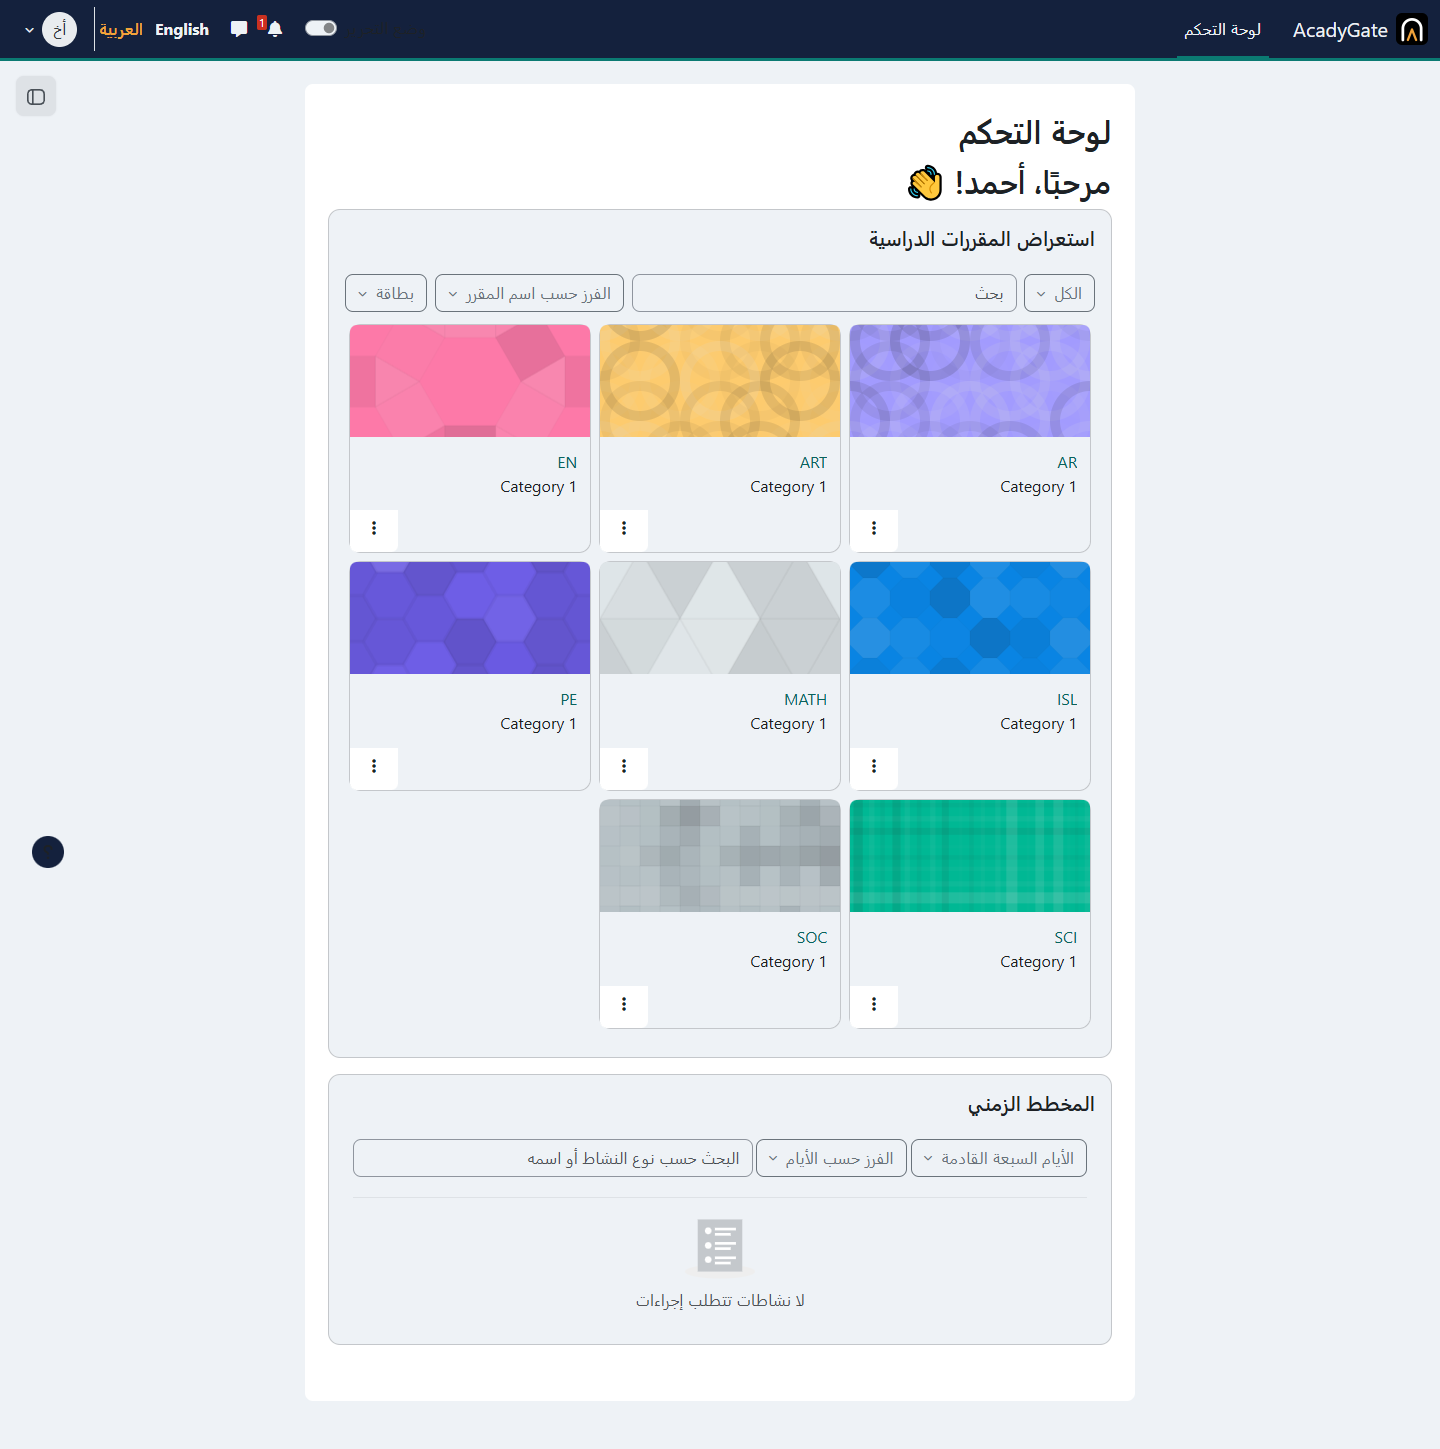Screen dimensions: 1440x1449
Task: Click Category 1 text under SOC course
Action: pyautogui.click(x=788, y=962)
